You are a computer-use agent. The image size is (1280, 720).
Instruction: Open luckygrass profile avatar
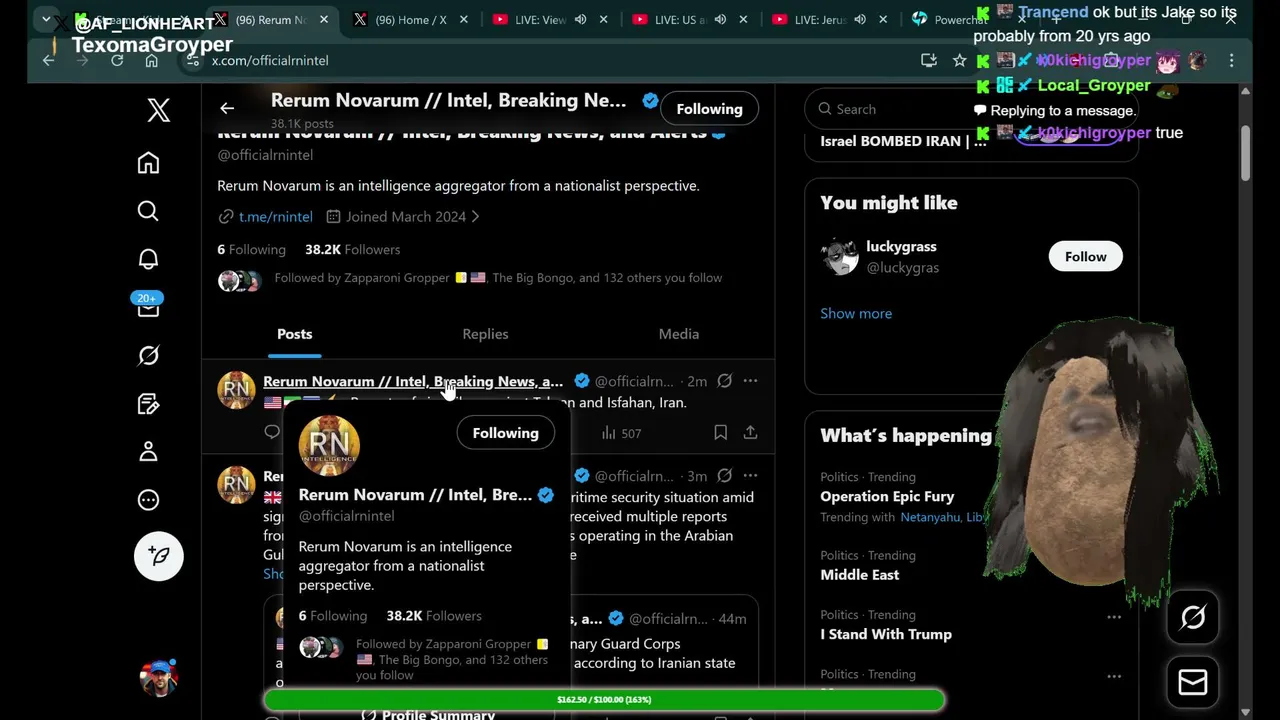(x=839, y=257)
